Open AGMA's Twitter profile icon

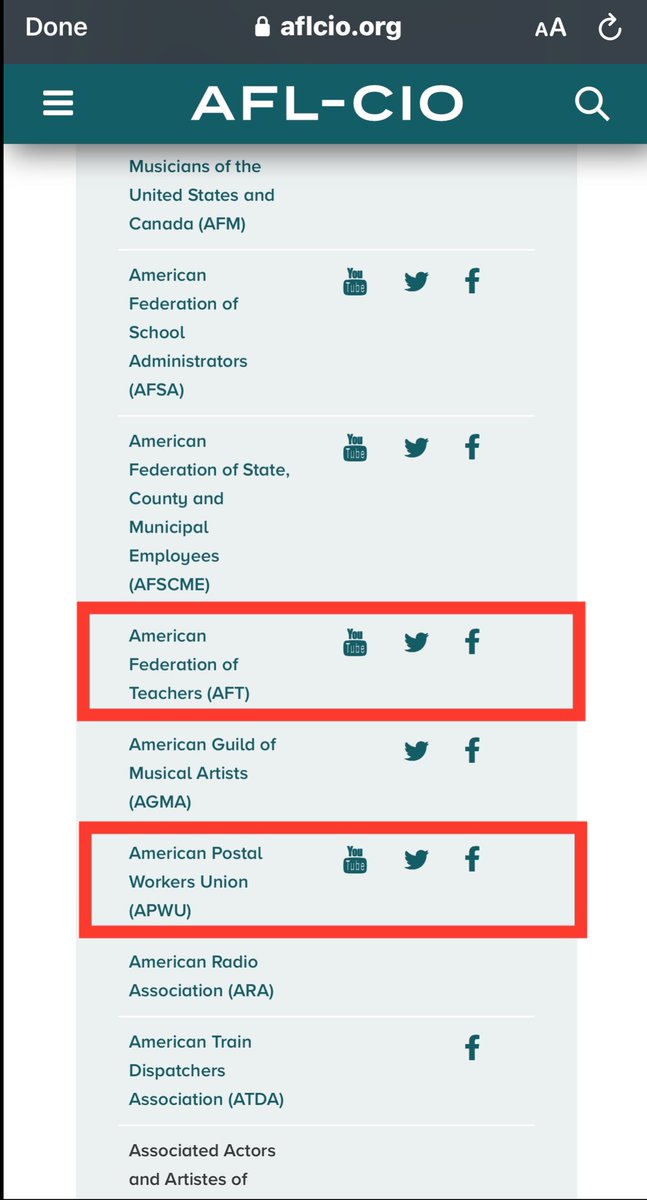[417, 750]
